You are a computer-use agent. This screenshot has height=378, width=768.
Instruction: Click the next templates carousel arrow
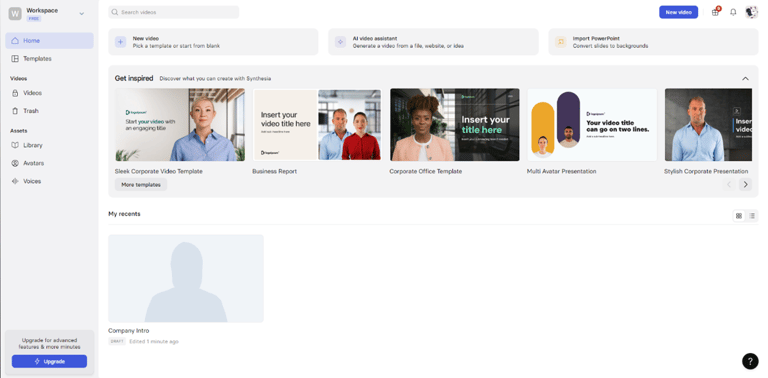click(x=745, y=185)
